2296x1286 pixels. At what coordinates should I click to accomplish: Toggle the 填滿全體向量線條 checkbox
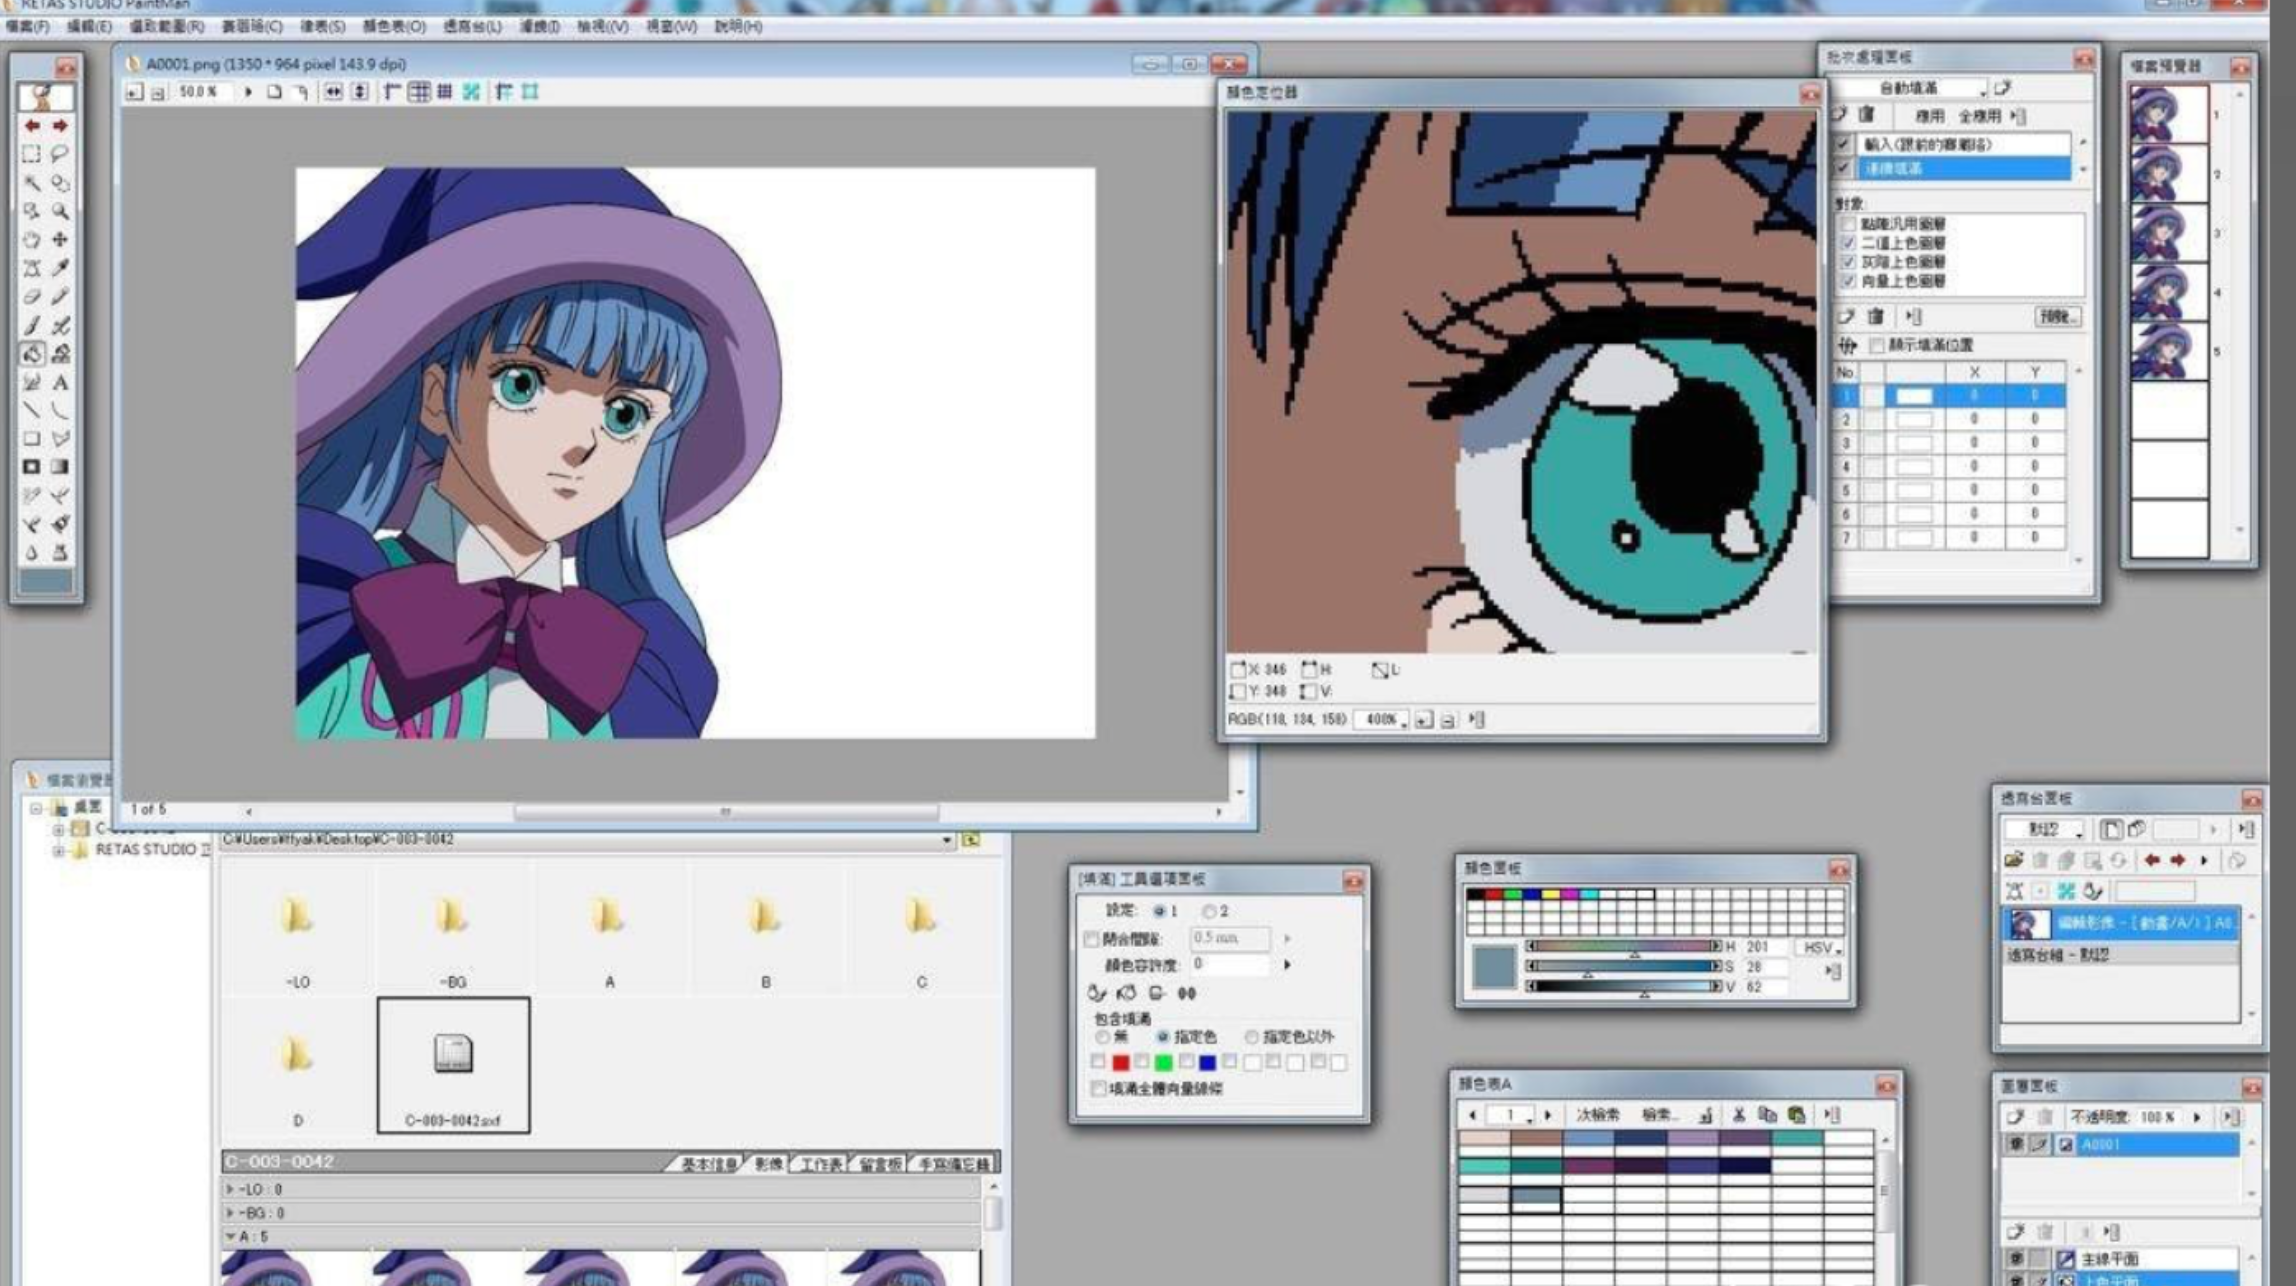pyautogui.click(x=1098, y=1088)
